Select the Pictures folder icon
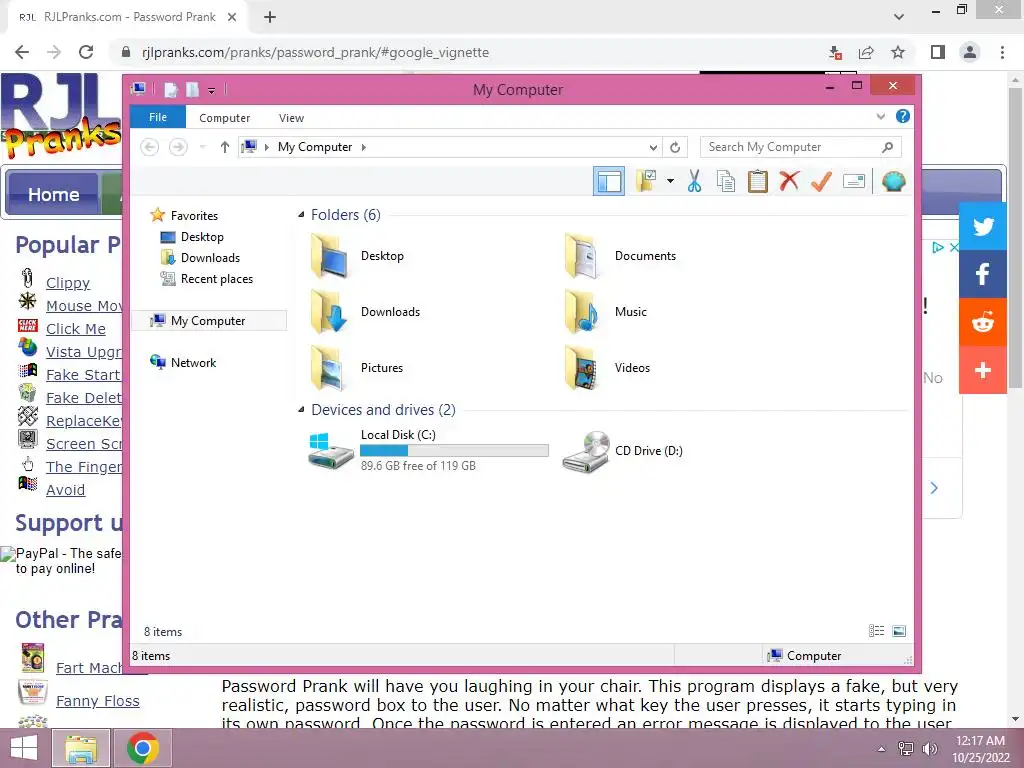Screen dimensions: 1024x768 pyautogui.click(x=330, y=368)
